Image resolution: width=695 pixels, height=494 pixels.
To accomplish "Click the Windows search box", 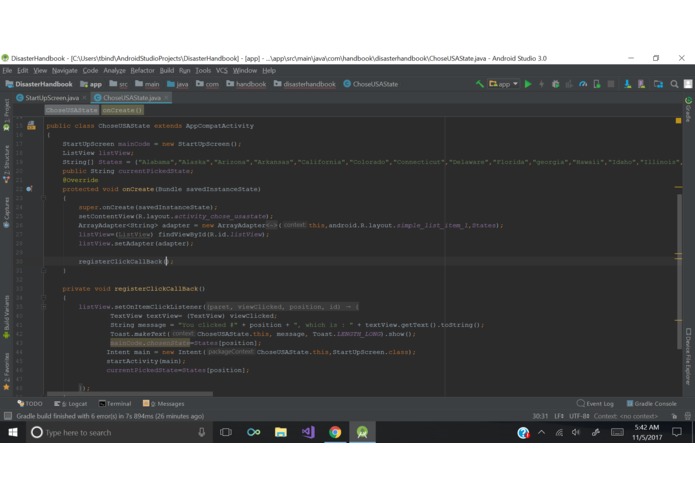I will tap(118, 432).
